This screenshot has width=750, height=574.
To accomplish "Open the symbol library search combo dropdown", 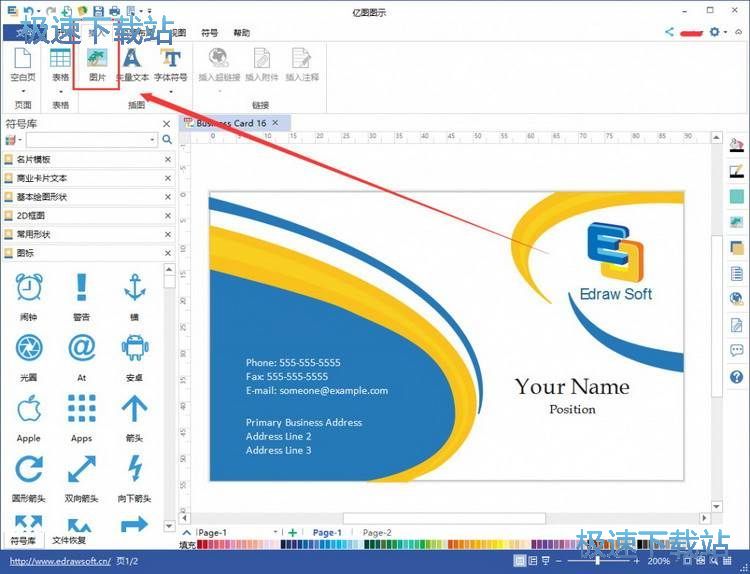I will click(x=152, y=140).
